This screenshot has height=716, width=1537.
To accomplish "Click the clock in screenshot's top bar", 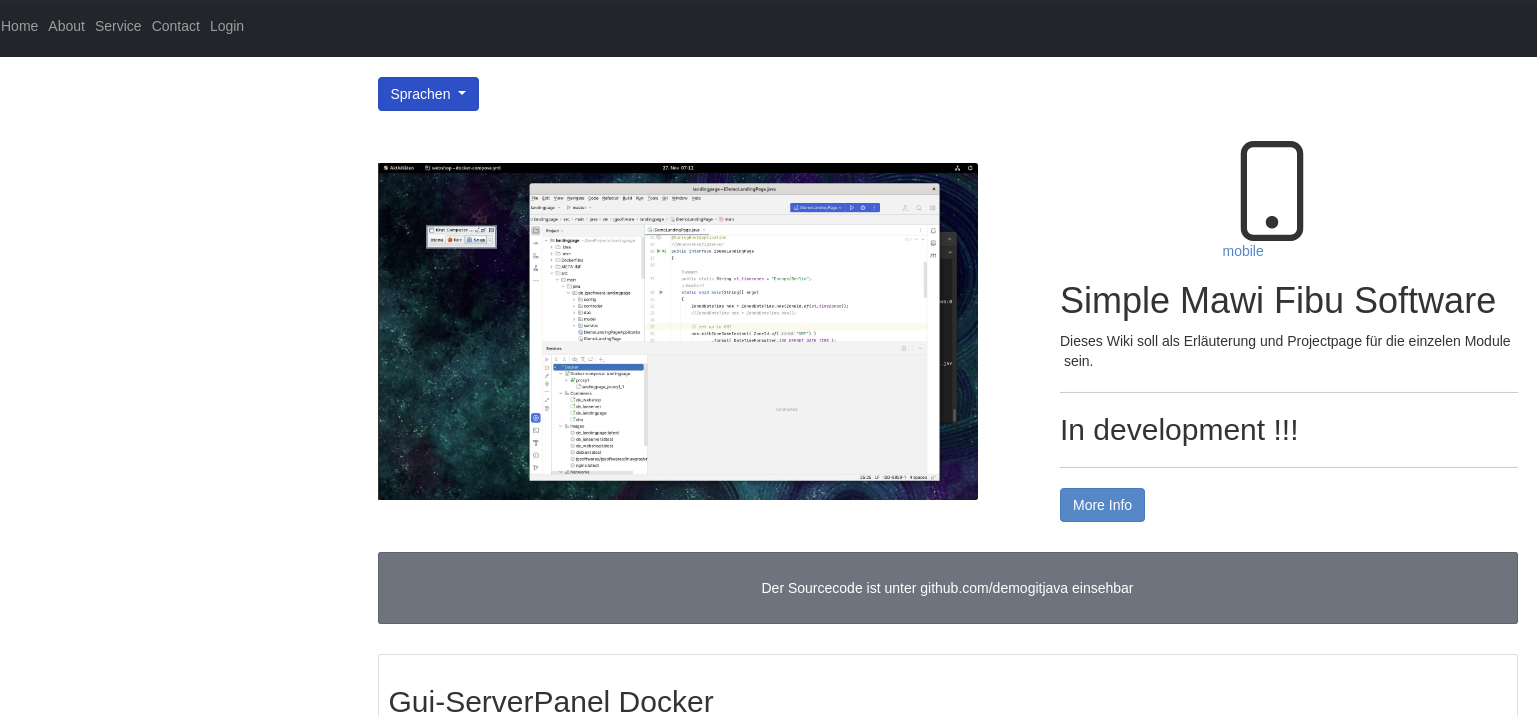I will [677, 168].
